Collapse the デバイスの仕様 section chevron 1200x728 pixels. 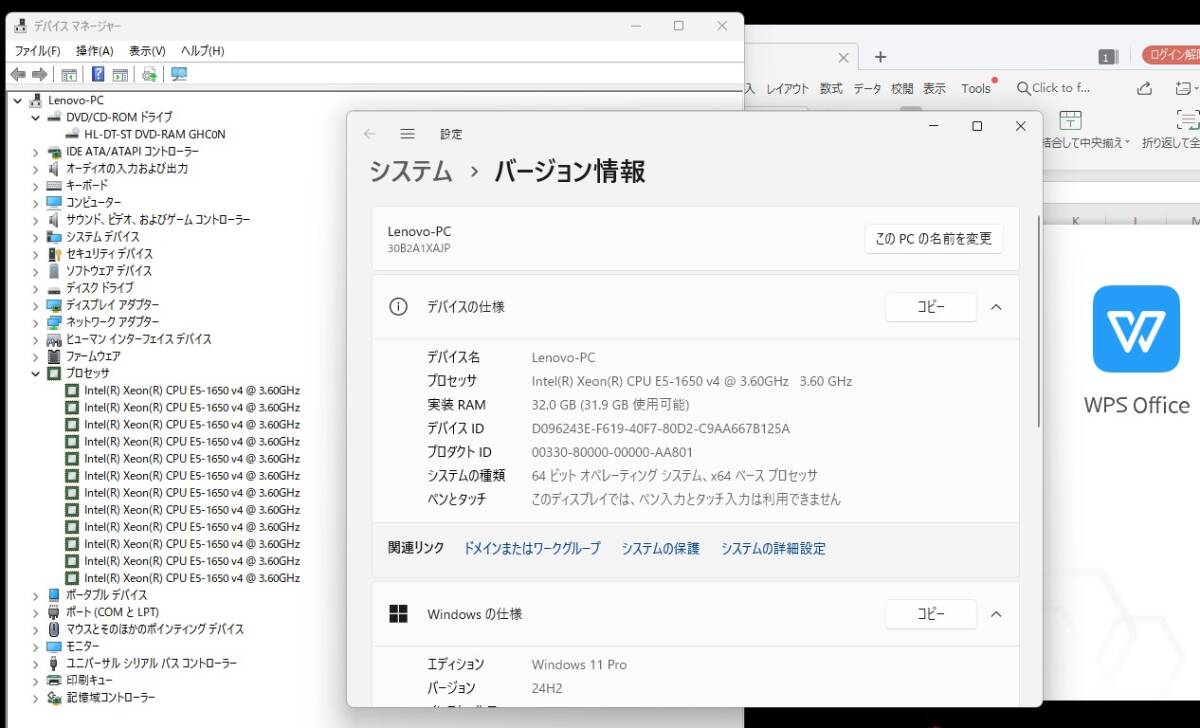click(996, 307)
